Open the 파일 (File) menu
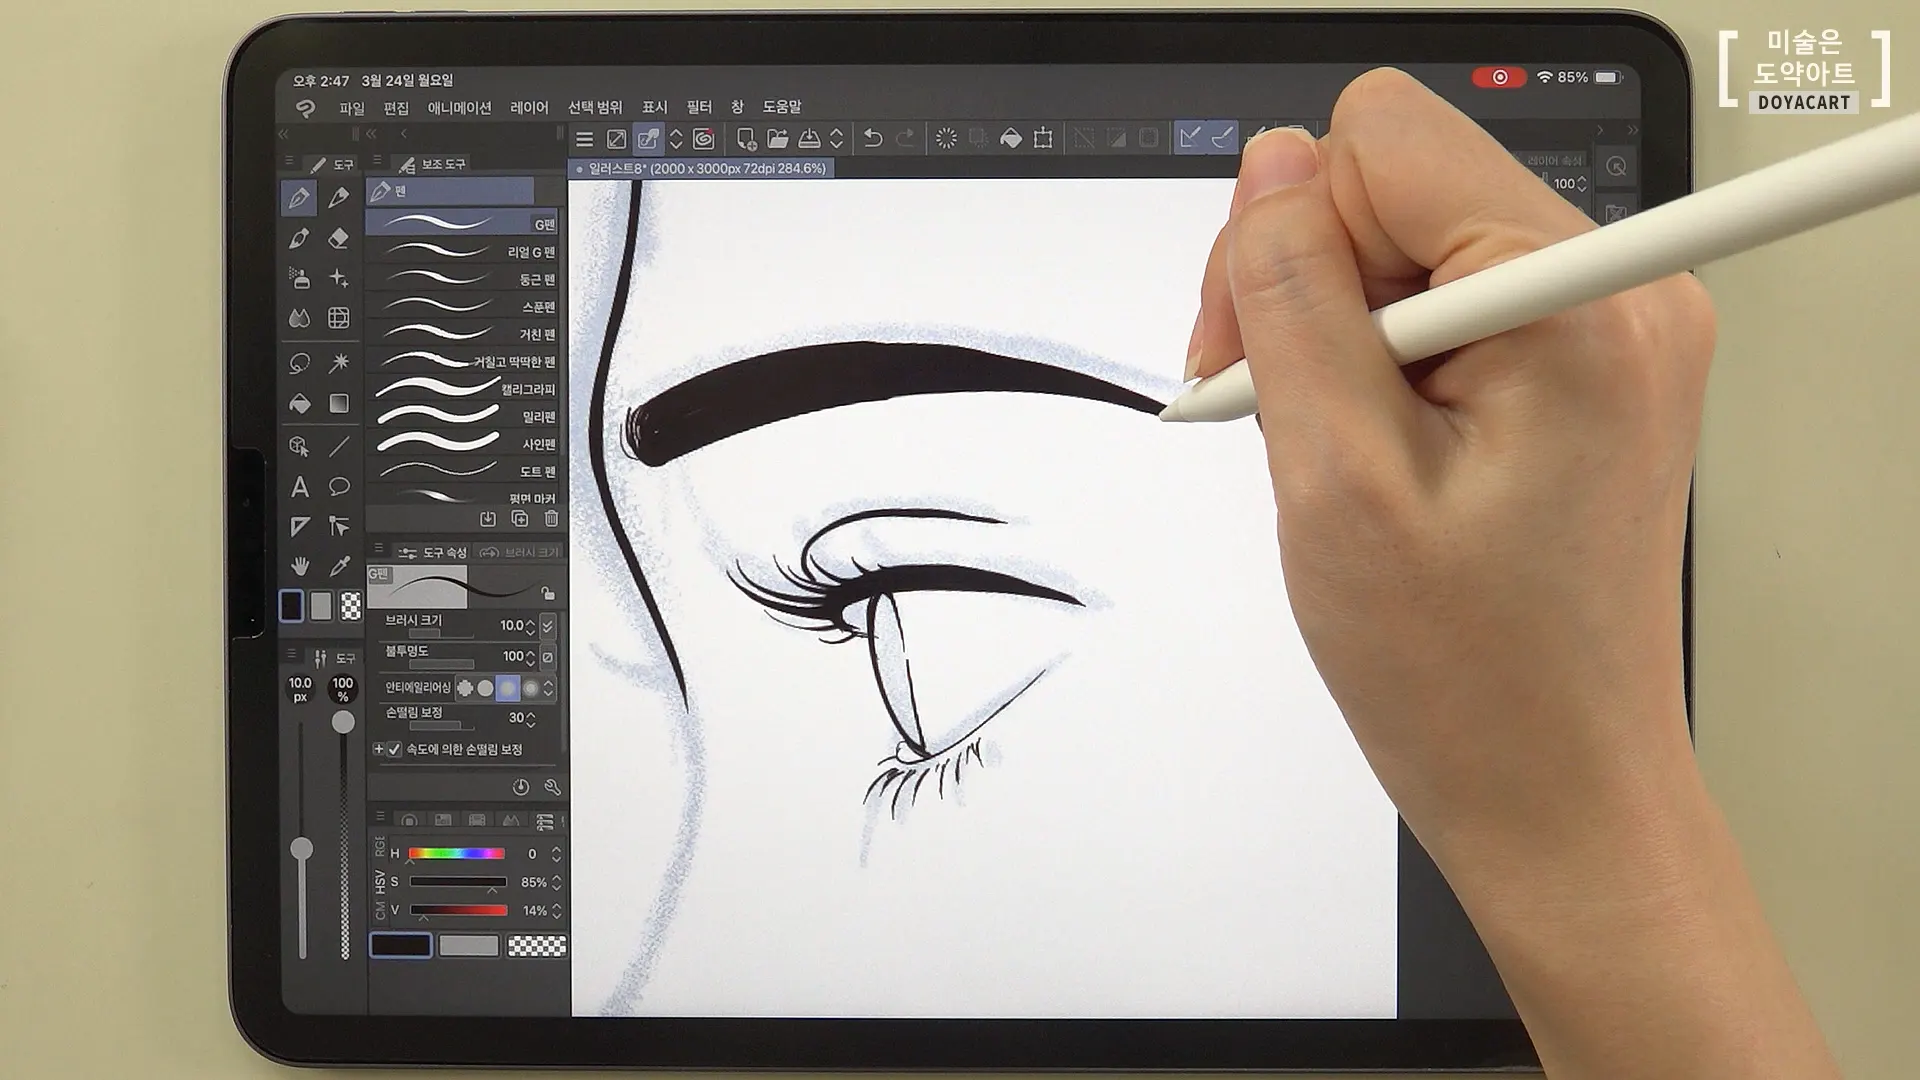The width and height of the screenshot is (1920, 1080). (x=352, y=107)
